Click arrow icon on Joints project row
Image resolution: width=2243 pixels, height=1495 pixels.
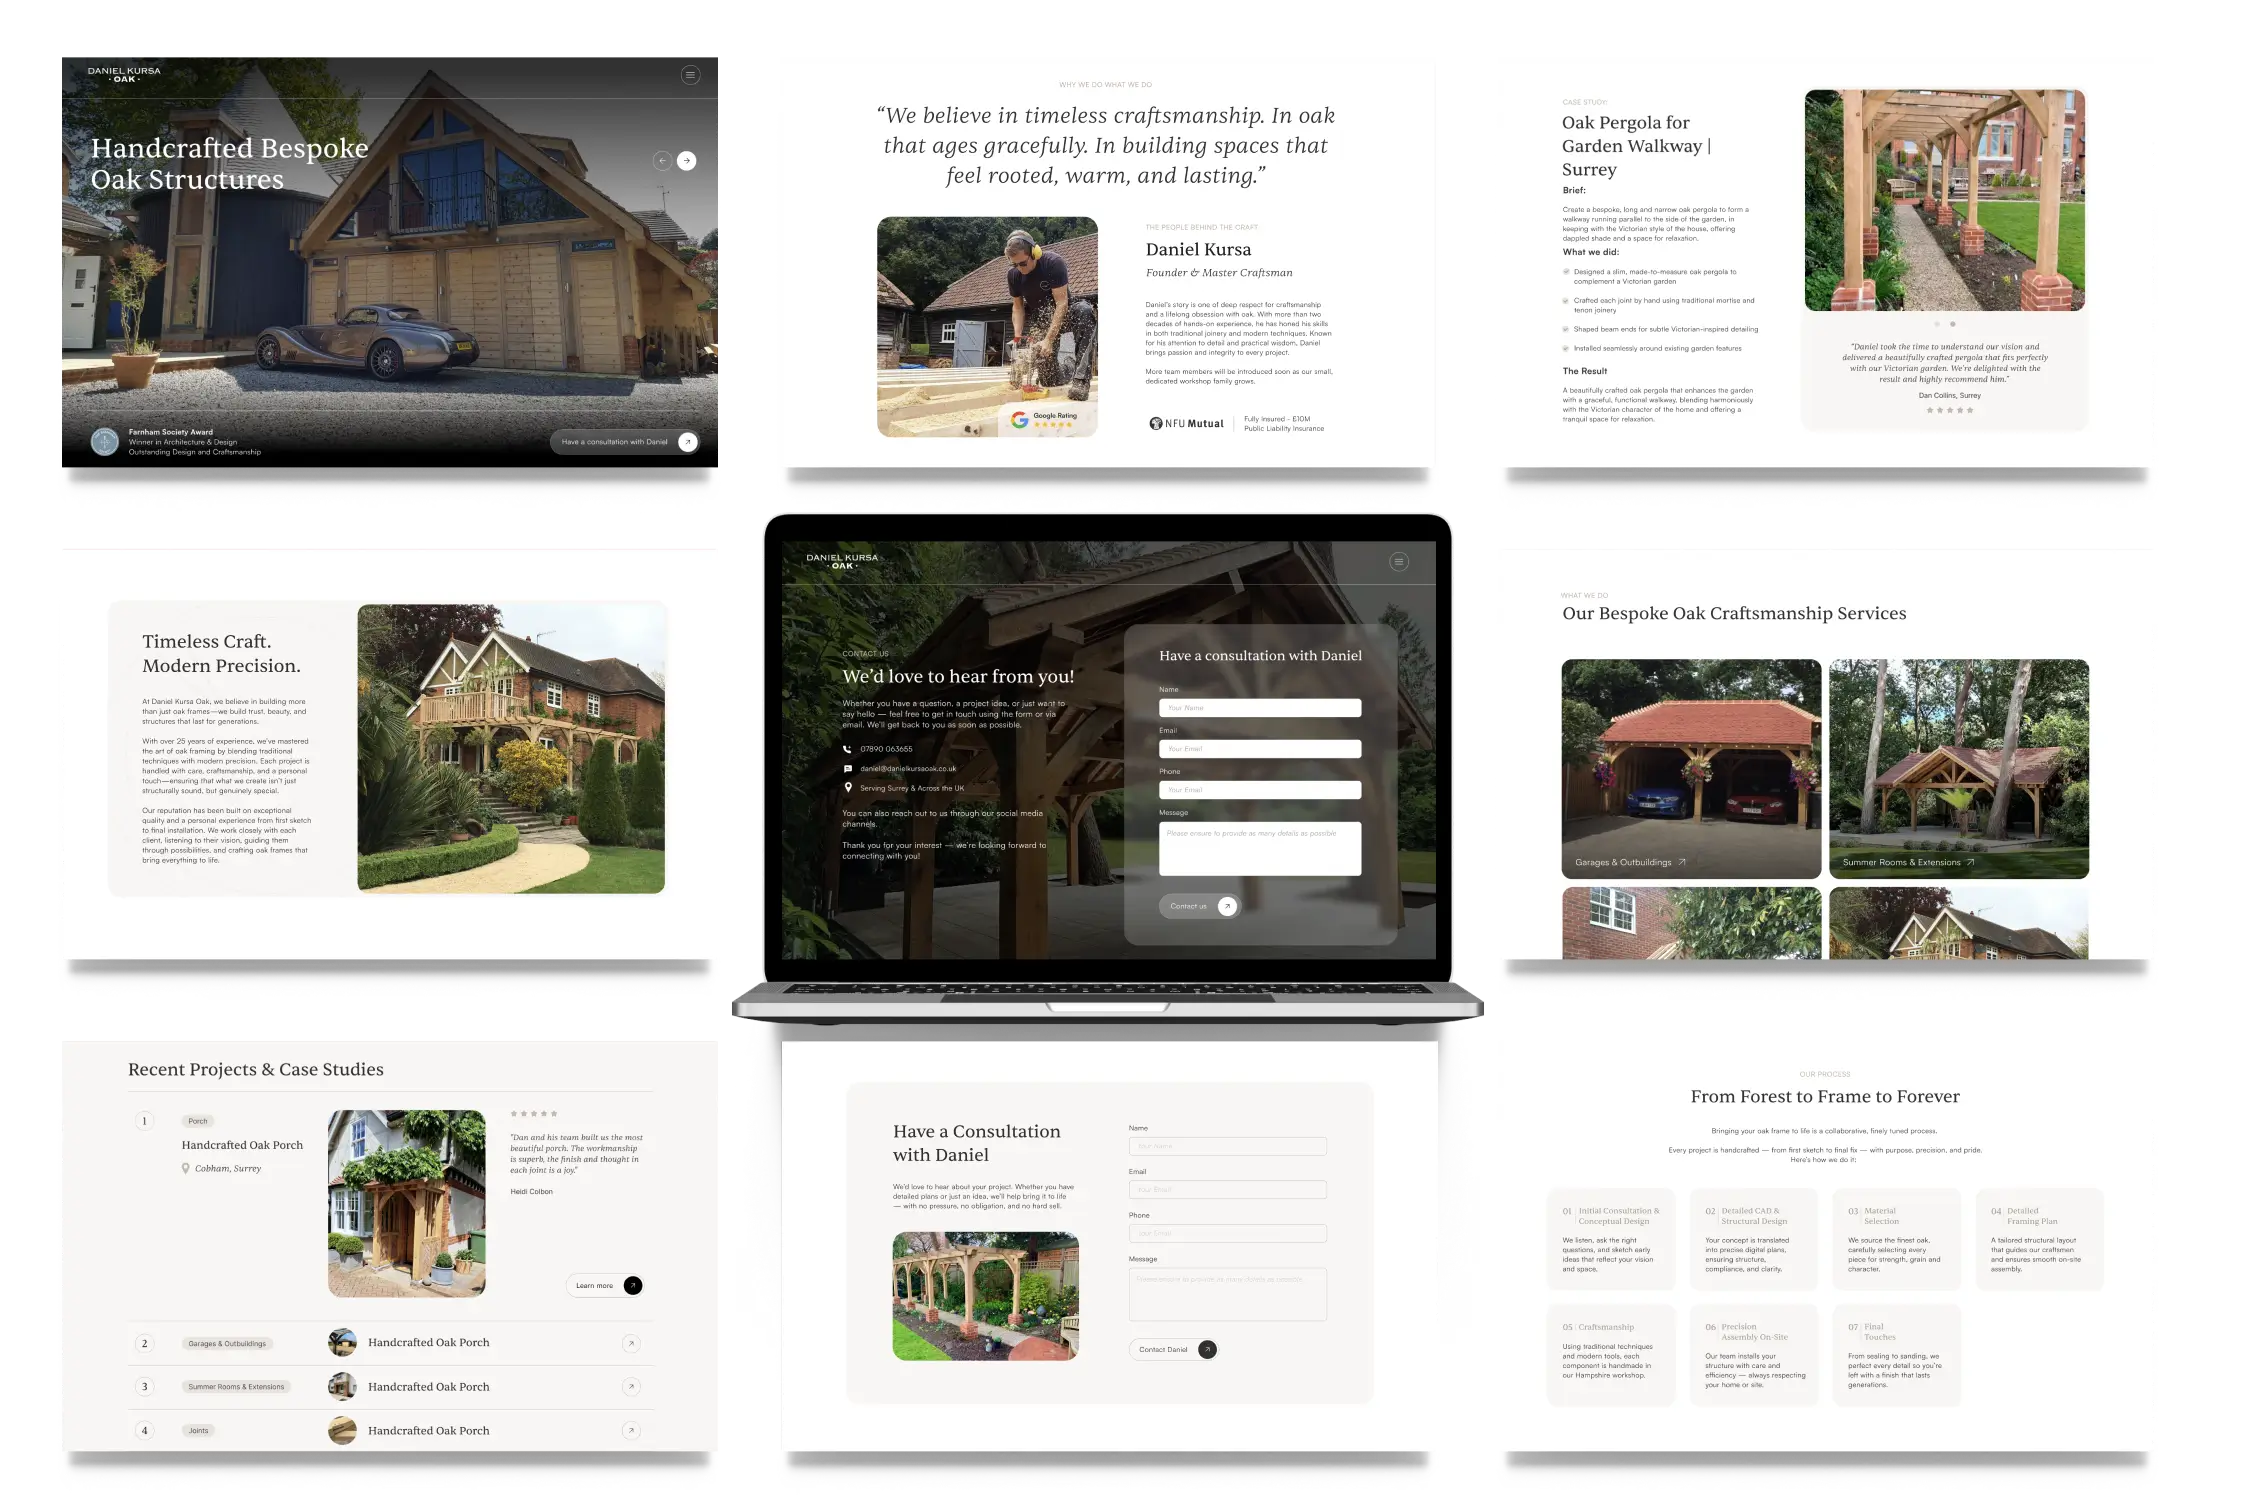click(631, 1431)
